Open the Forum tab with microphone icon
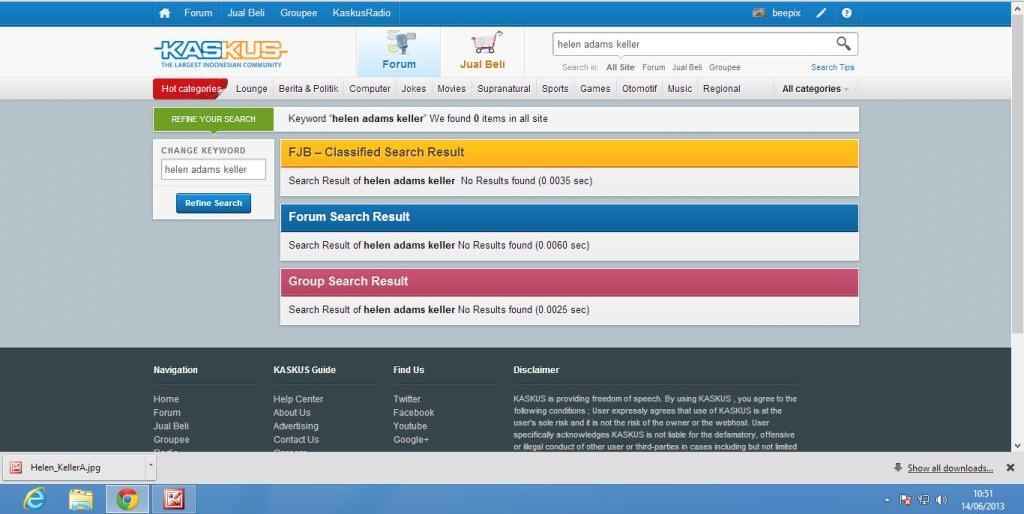Image resolution: width=1024 pixels, height=514 pixels. [x=398, y=52]
